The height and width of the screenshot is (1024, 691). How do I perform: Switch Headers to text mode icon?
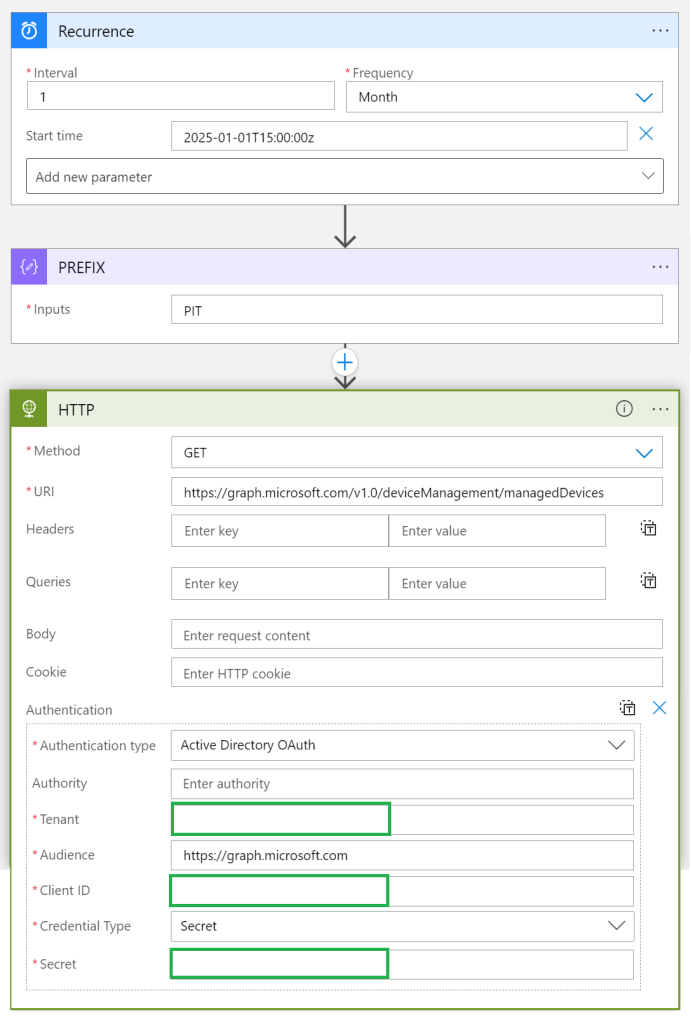[x=648, y=528]
